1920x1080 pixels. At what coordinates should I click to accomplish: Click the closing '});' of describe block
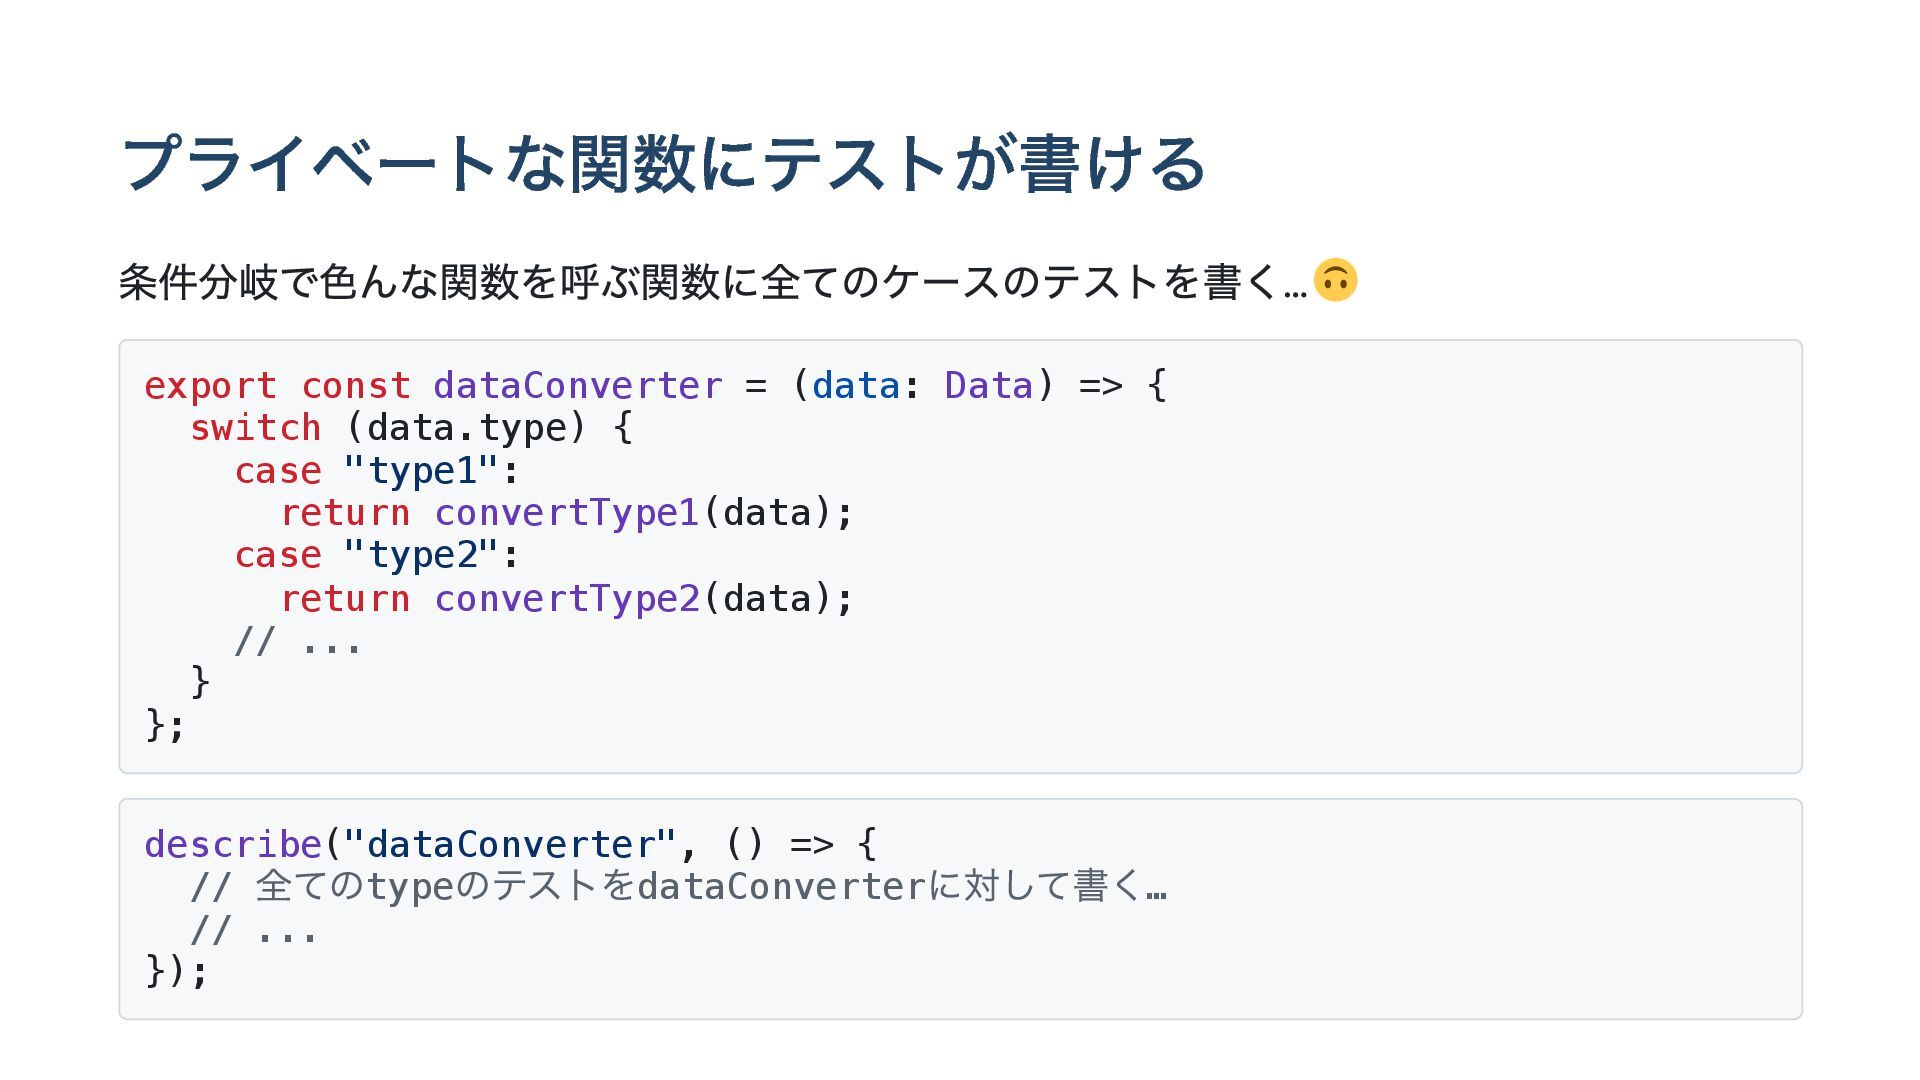(177, 971)
